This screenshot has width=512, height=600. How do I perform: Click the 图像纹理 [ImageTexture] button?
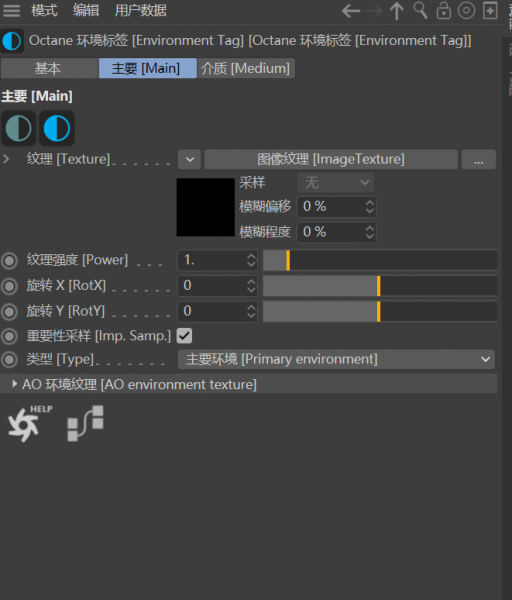[331, 159]
